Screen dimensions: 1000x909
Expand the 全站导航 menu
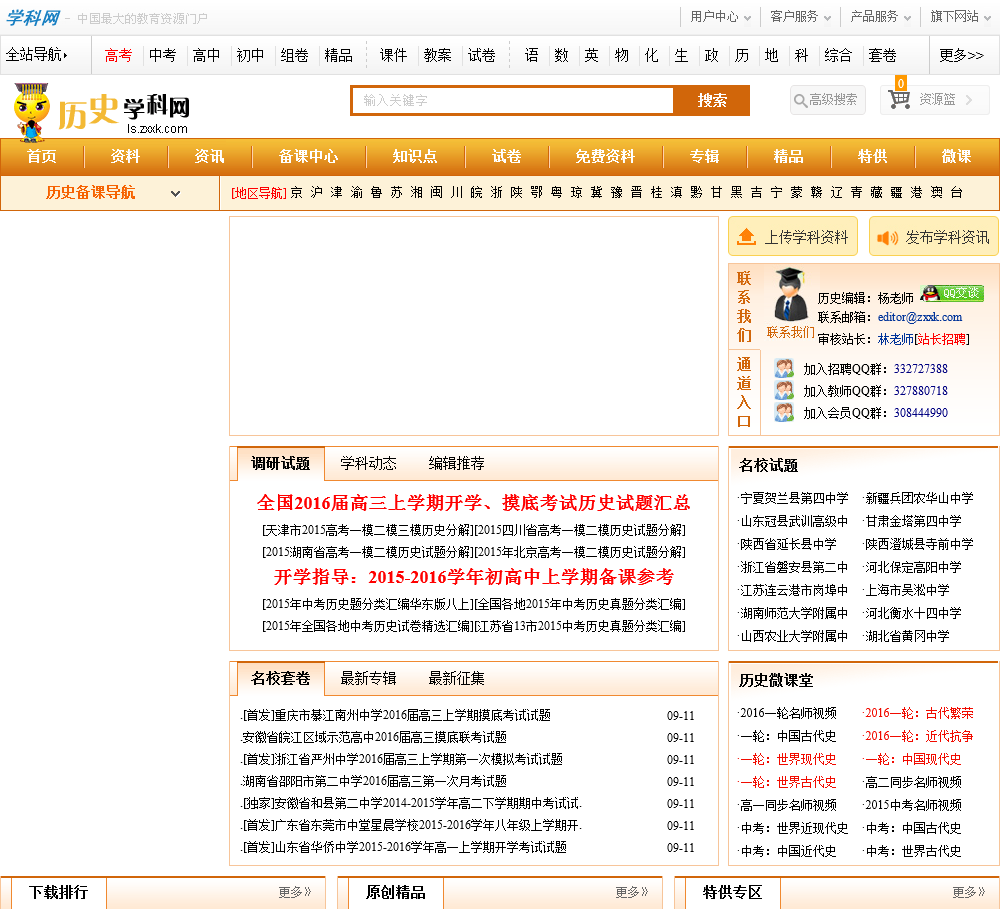click(x=37, y=55)
